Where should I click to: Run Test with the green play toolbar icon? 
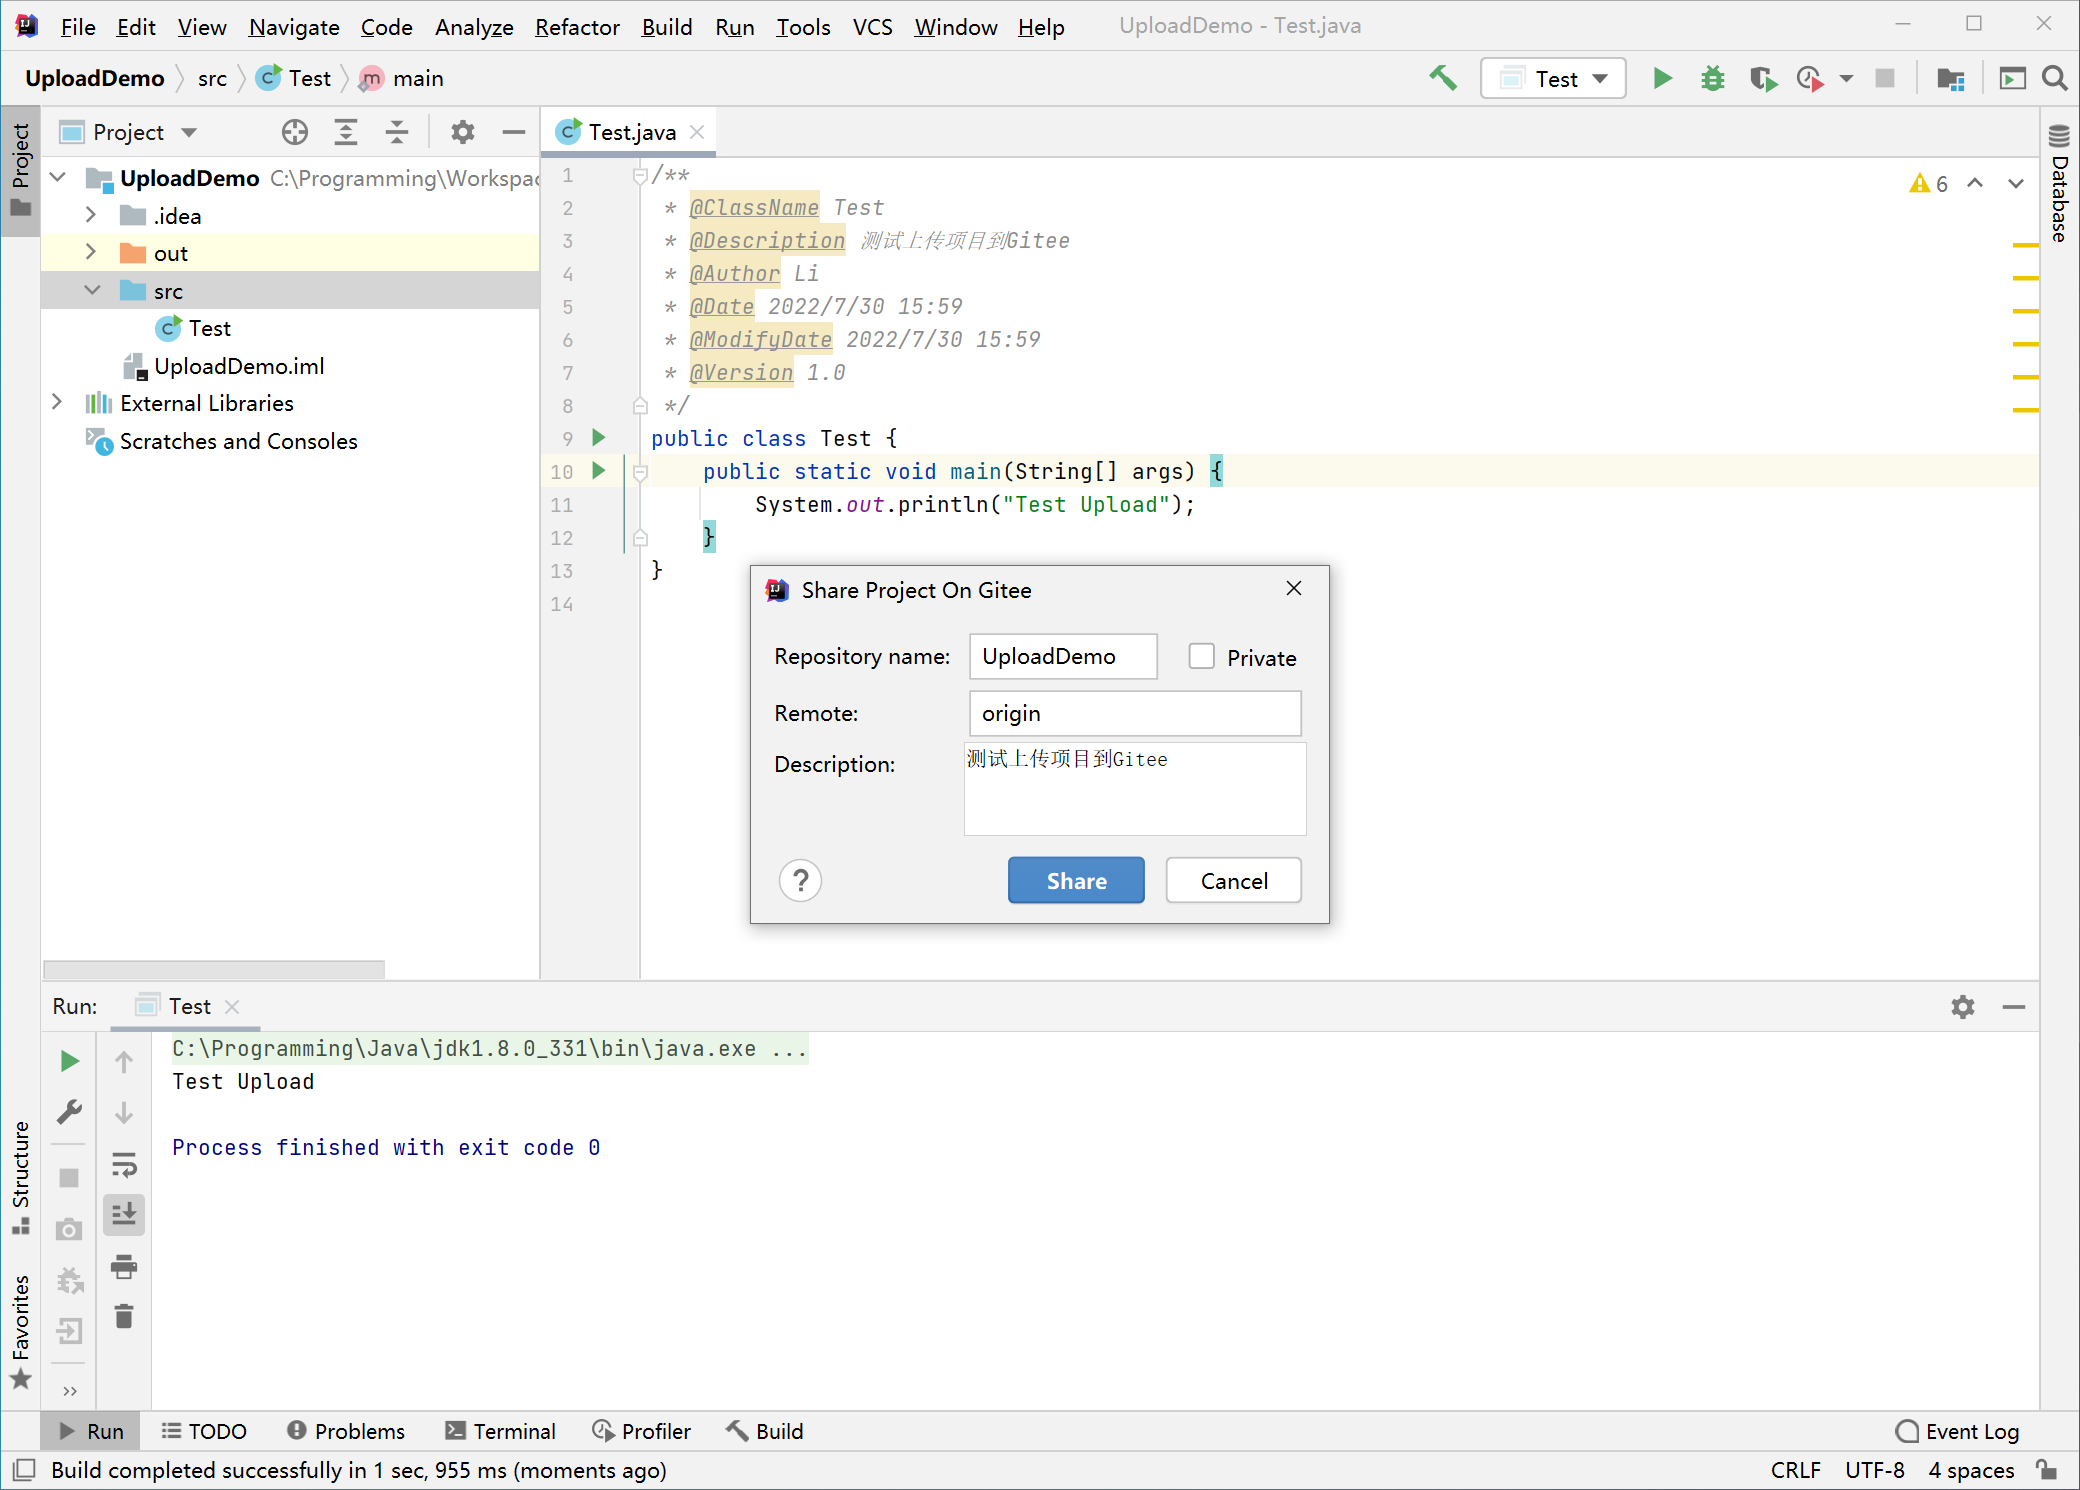click(x=1662, y=78)
